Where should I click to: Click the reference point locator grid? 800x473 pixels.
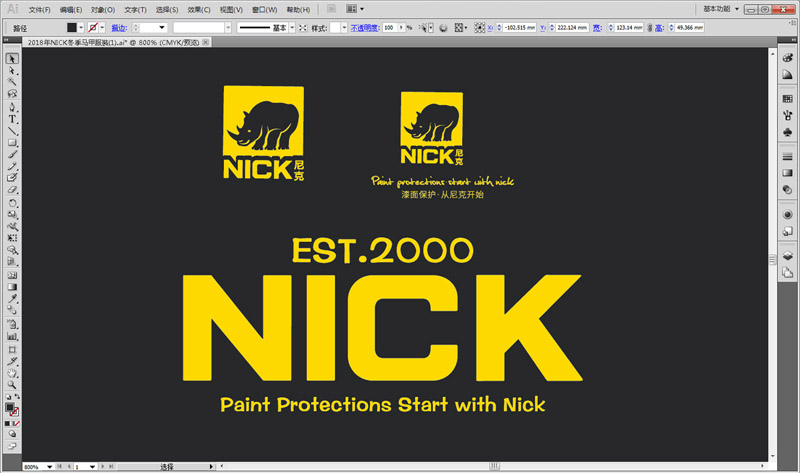pos(479,28)
